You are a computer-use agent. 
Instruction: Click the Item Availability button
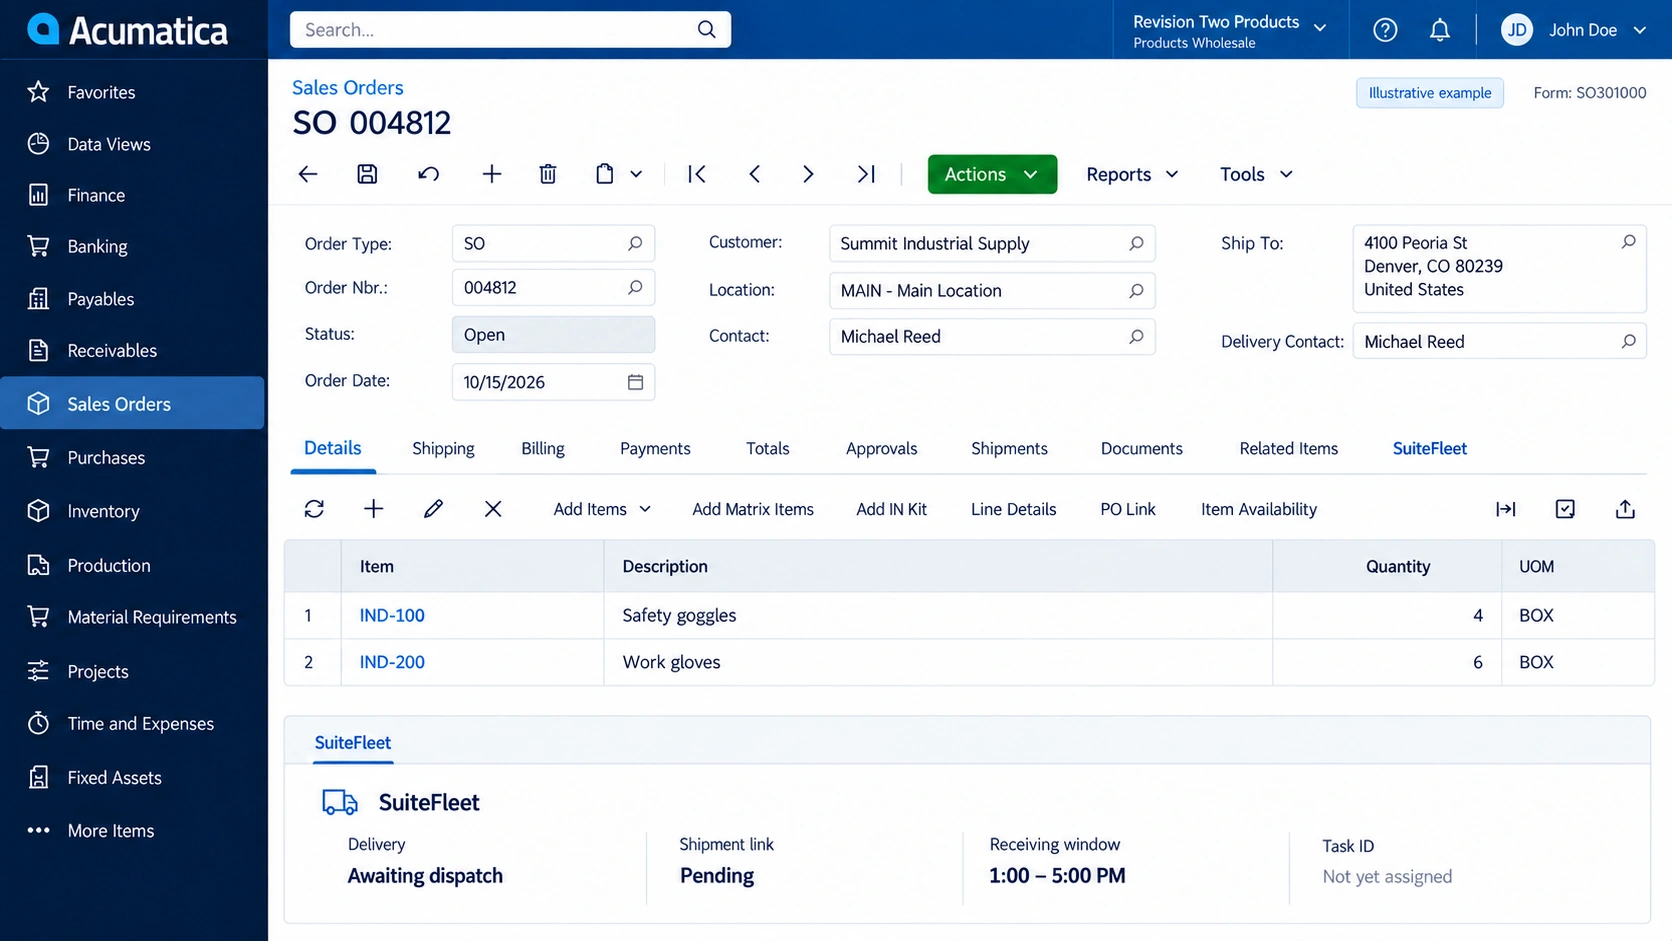point(1259,509)
